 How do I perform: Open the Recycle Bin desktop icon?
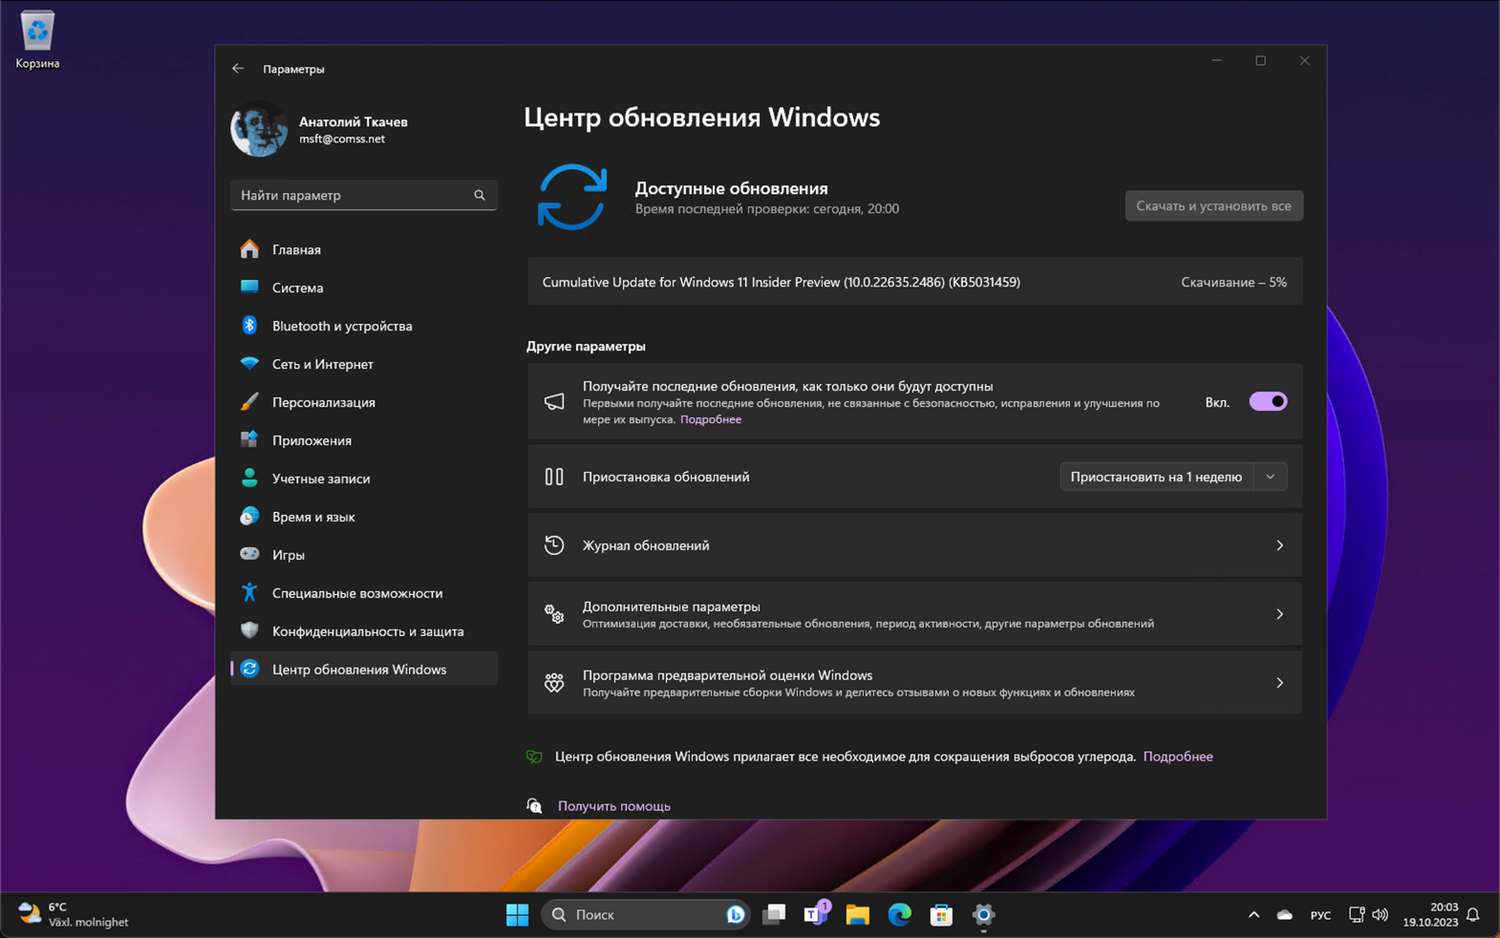(37, 39)
